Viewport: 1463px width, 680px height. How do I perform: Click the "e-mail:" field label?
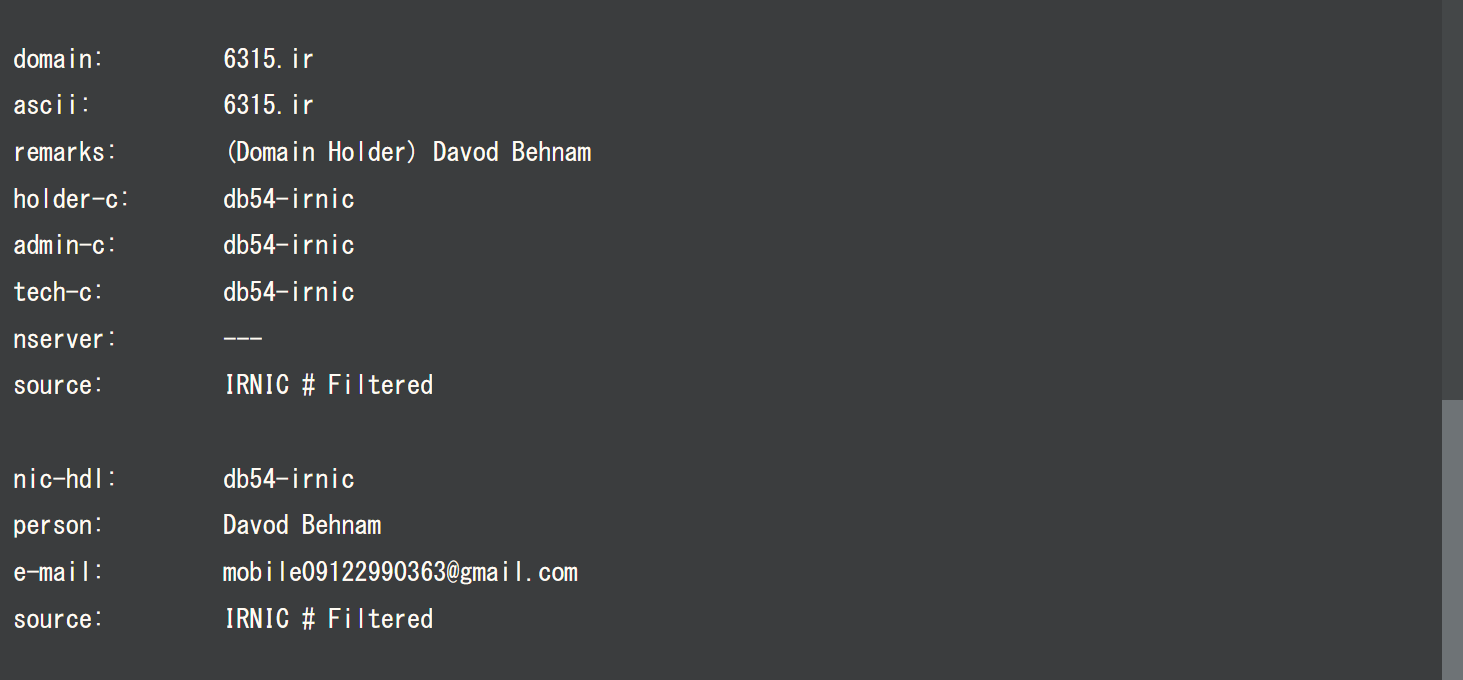click(x=58, y=572)
